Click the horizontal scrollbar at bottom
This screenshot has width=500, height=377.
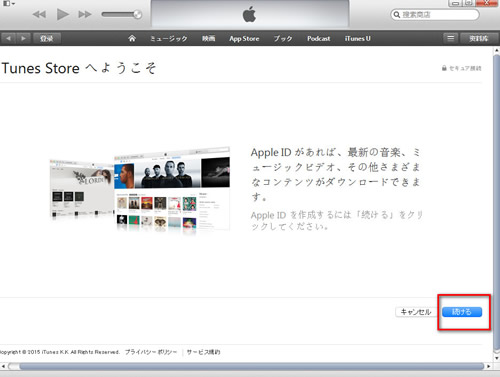point(247,366)
